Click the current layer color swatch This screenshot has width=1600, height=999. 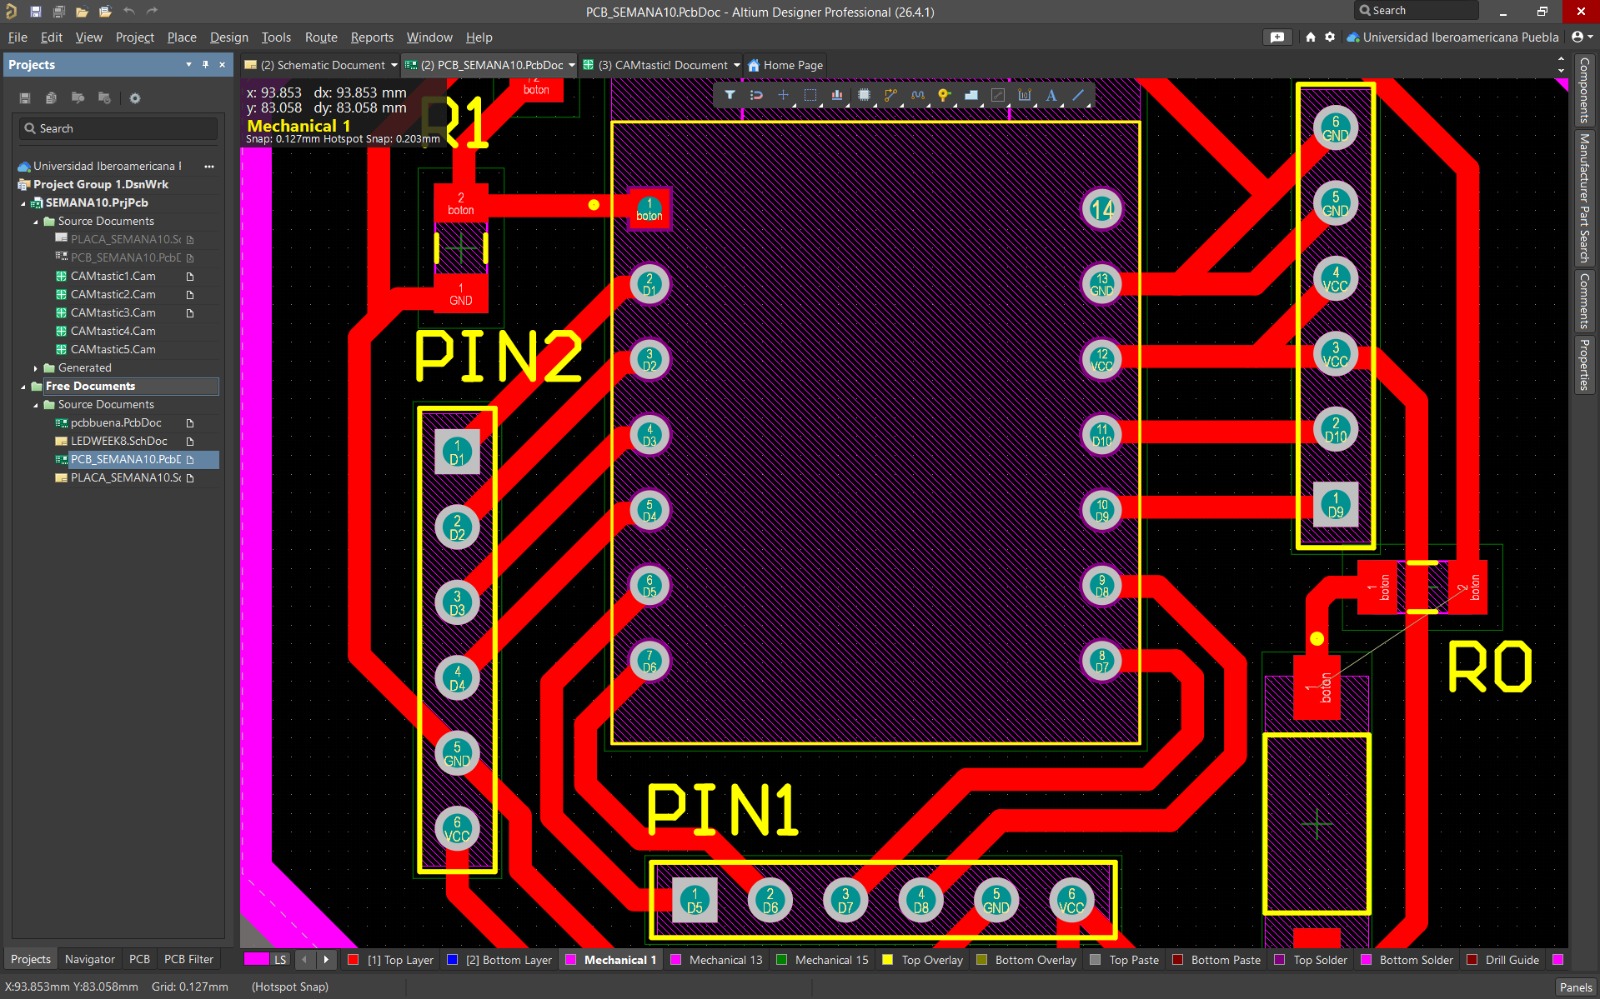click(256, 960)
